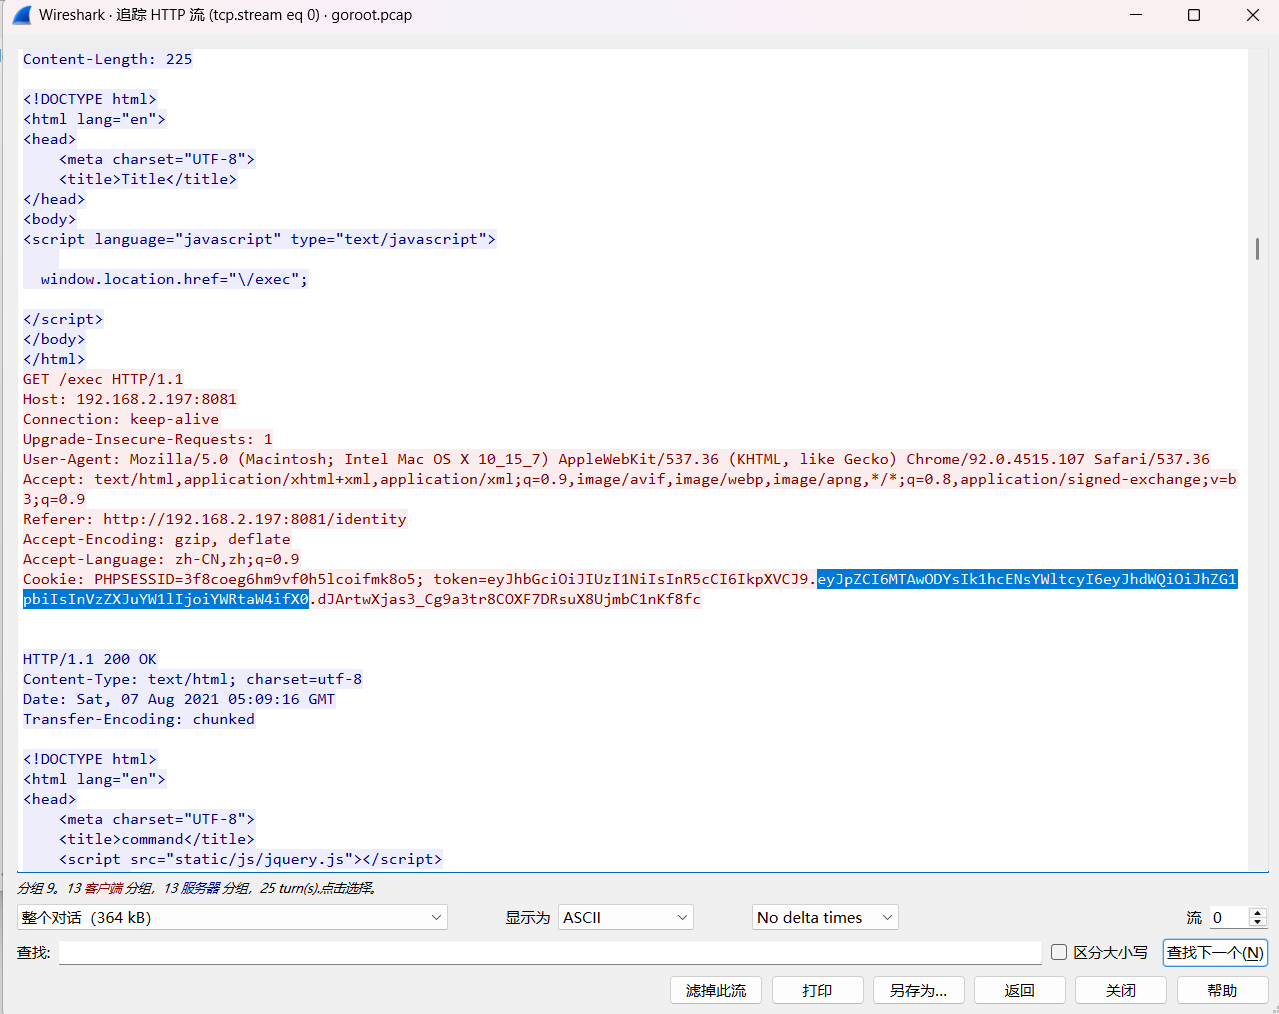
Task: Maximize the Follow HTTP Stream window
Action: [1194, 15]
